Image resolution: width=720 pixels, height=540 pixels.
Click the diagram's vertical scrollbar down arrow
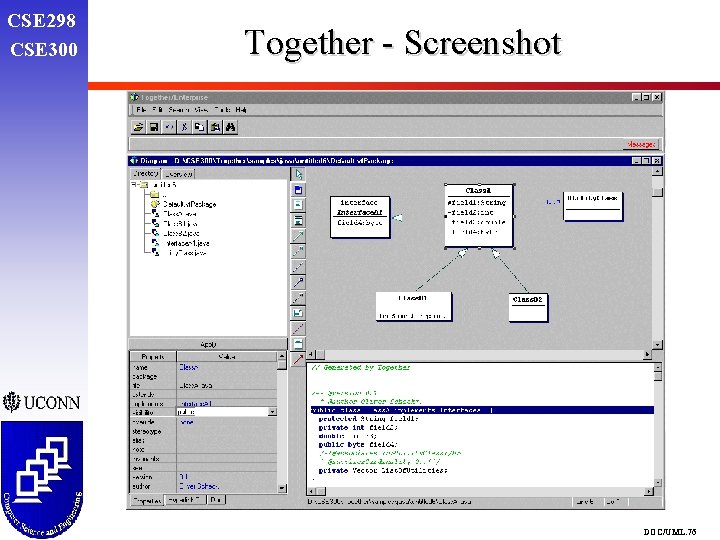click(658, 344)
